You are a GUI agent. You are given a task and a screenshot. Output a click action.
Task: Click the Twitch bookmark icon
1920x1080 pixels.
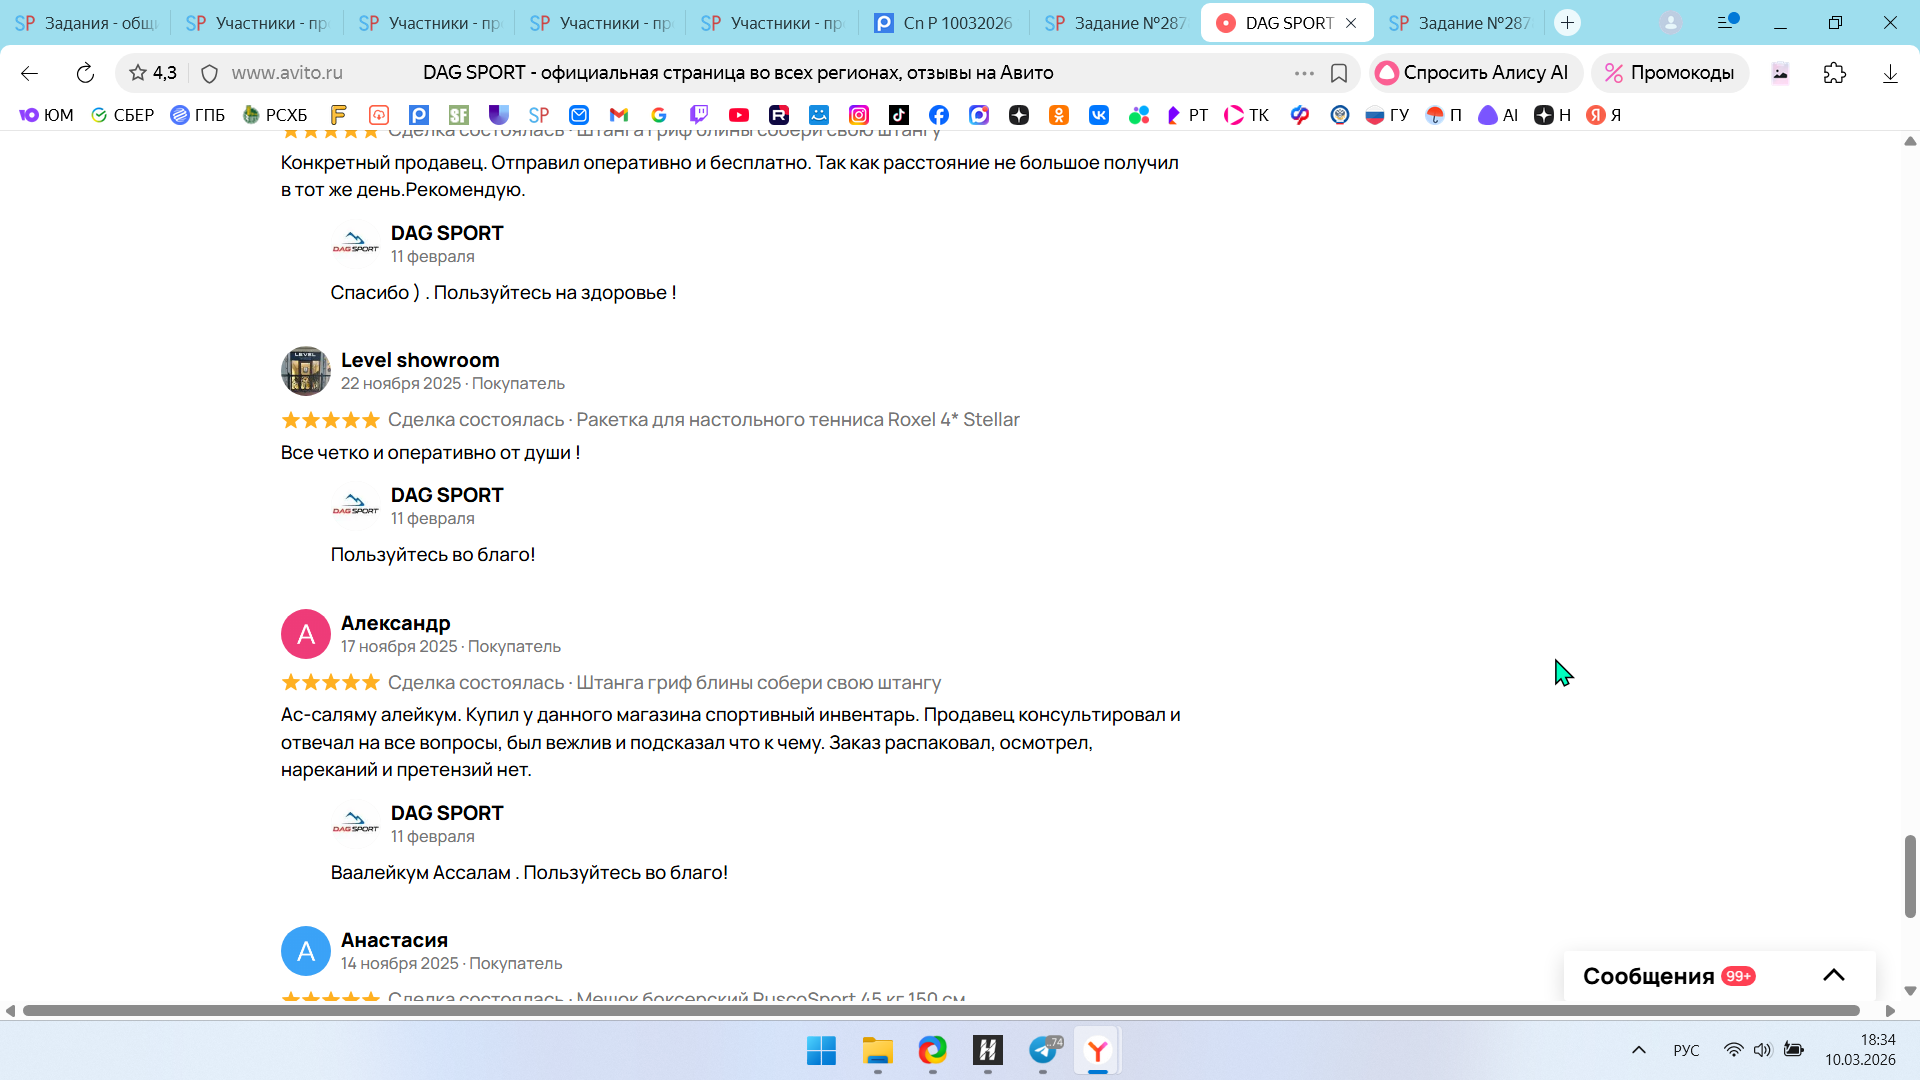click(x=699, y=115)
